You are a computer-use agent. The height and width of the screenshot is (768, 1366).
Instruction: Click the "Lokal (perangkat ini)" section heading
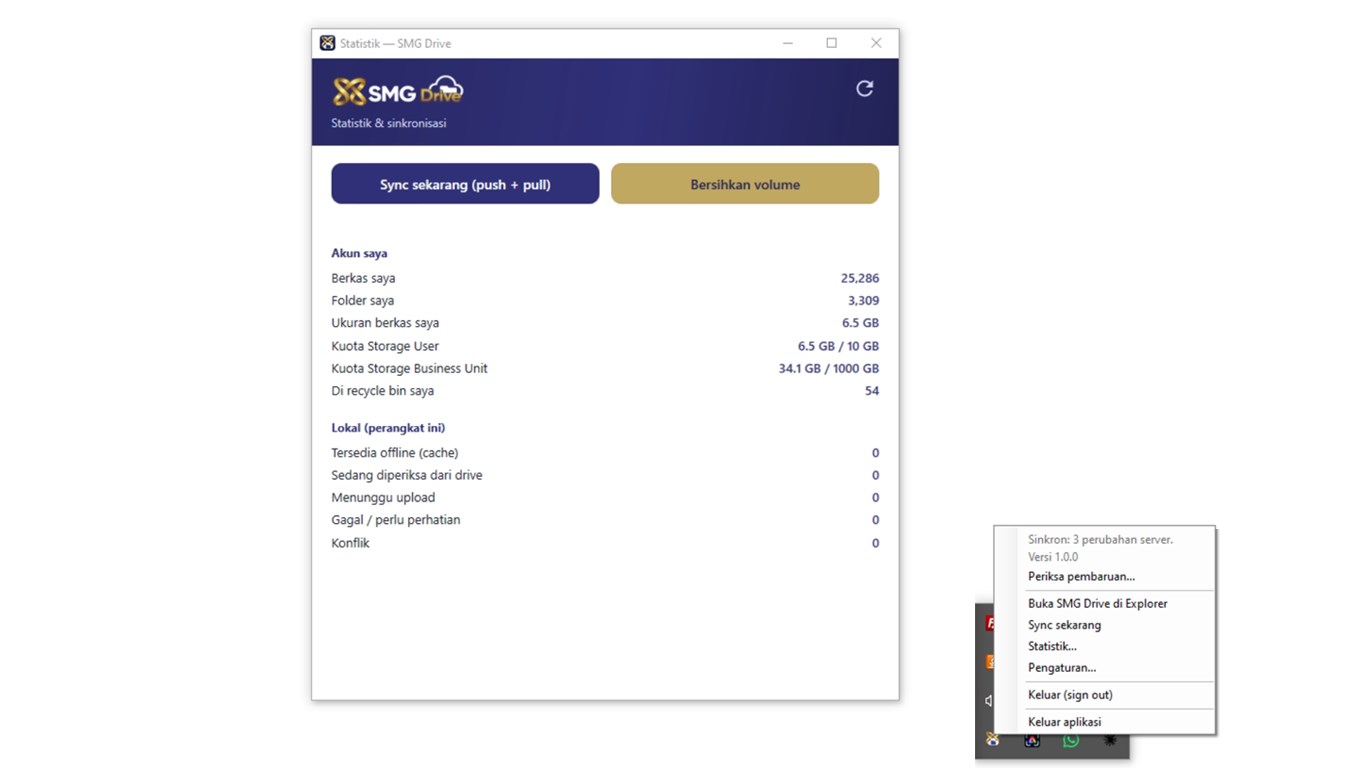pos(388,427)
